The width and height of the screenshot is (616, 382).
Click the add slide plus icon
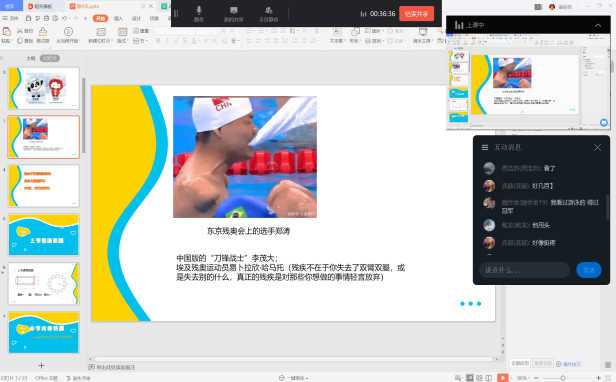pyautogui.click(x=41, y=365)
